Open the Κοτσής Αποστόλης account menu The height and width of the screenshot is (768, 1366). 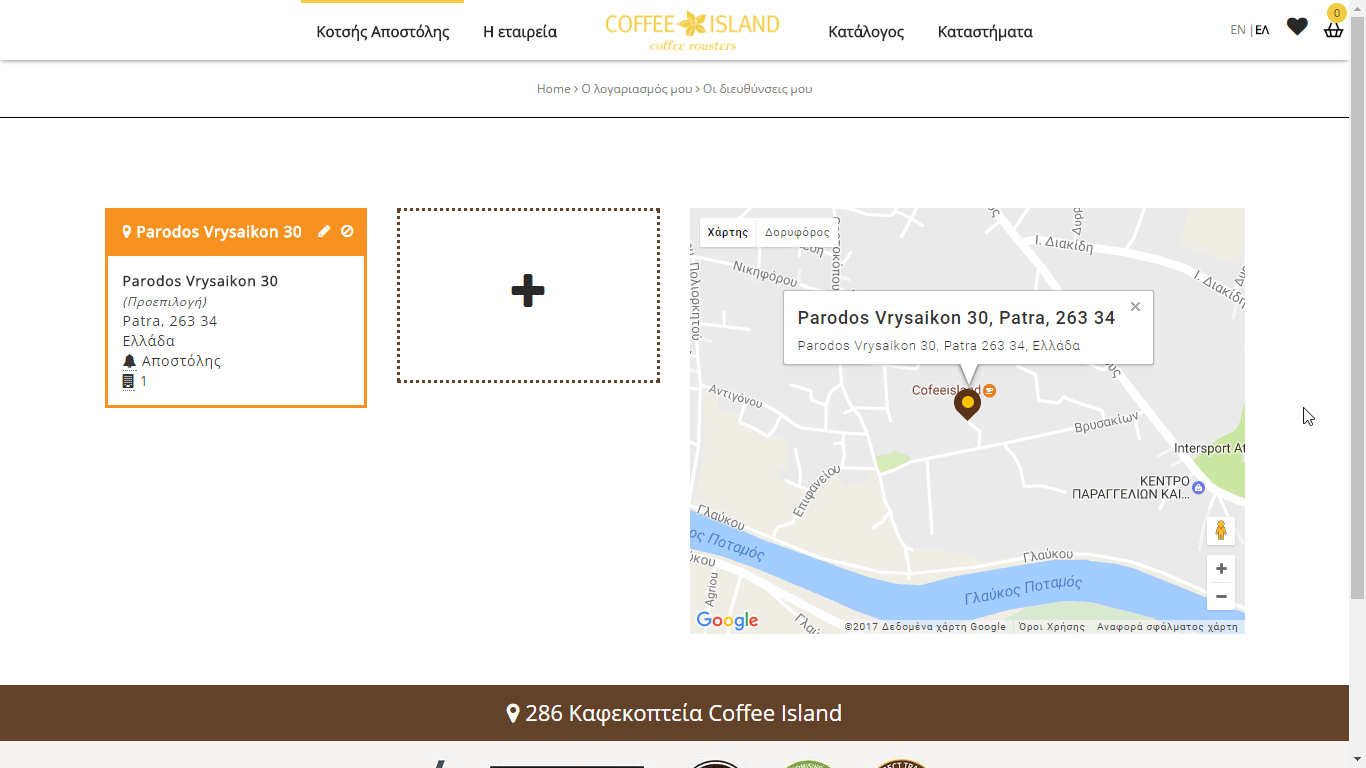383,32
